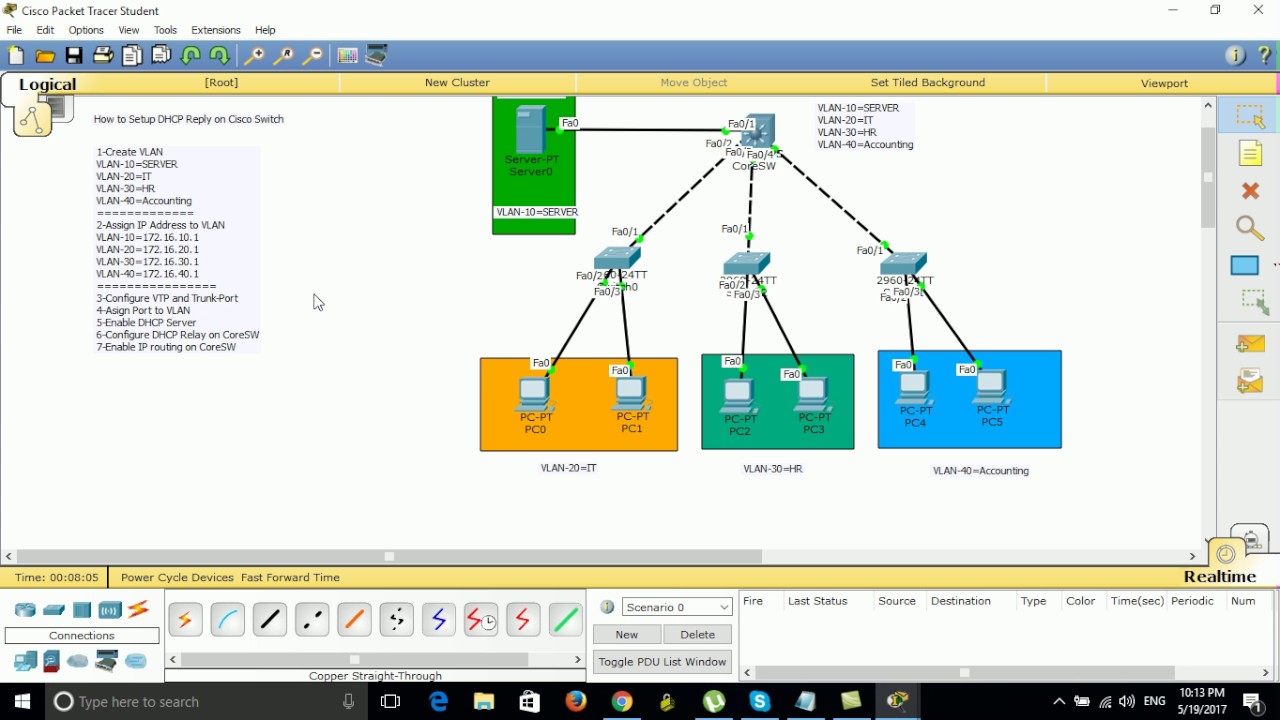Click Power Cycle Devices
This screenshot has width=1280, height=720.
click(x=178, y=577)
